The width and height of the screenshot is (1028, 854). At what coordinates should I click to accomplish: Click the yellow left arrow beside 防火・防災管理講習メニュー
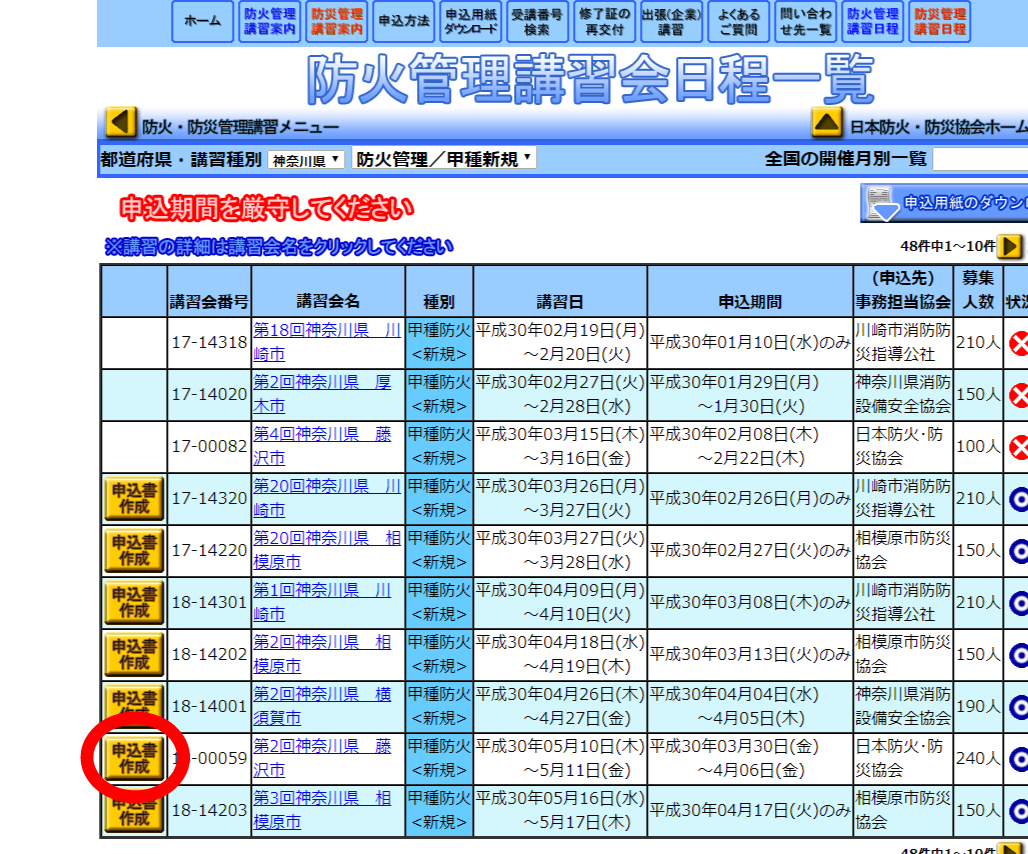coord(121,122)
